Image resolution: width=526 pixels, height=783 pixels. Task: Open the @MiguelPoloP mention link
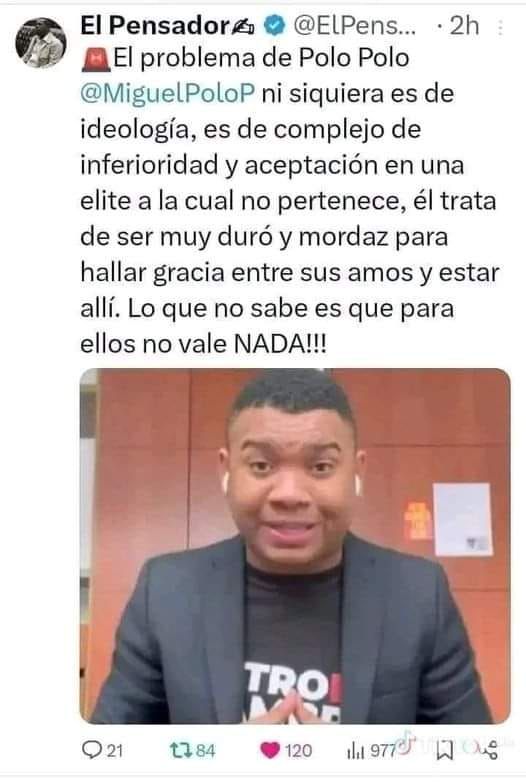(x=167, y=94)
